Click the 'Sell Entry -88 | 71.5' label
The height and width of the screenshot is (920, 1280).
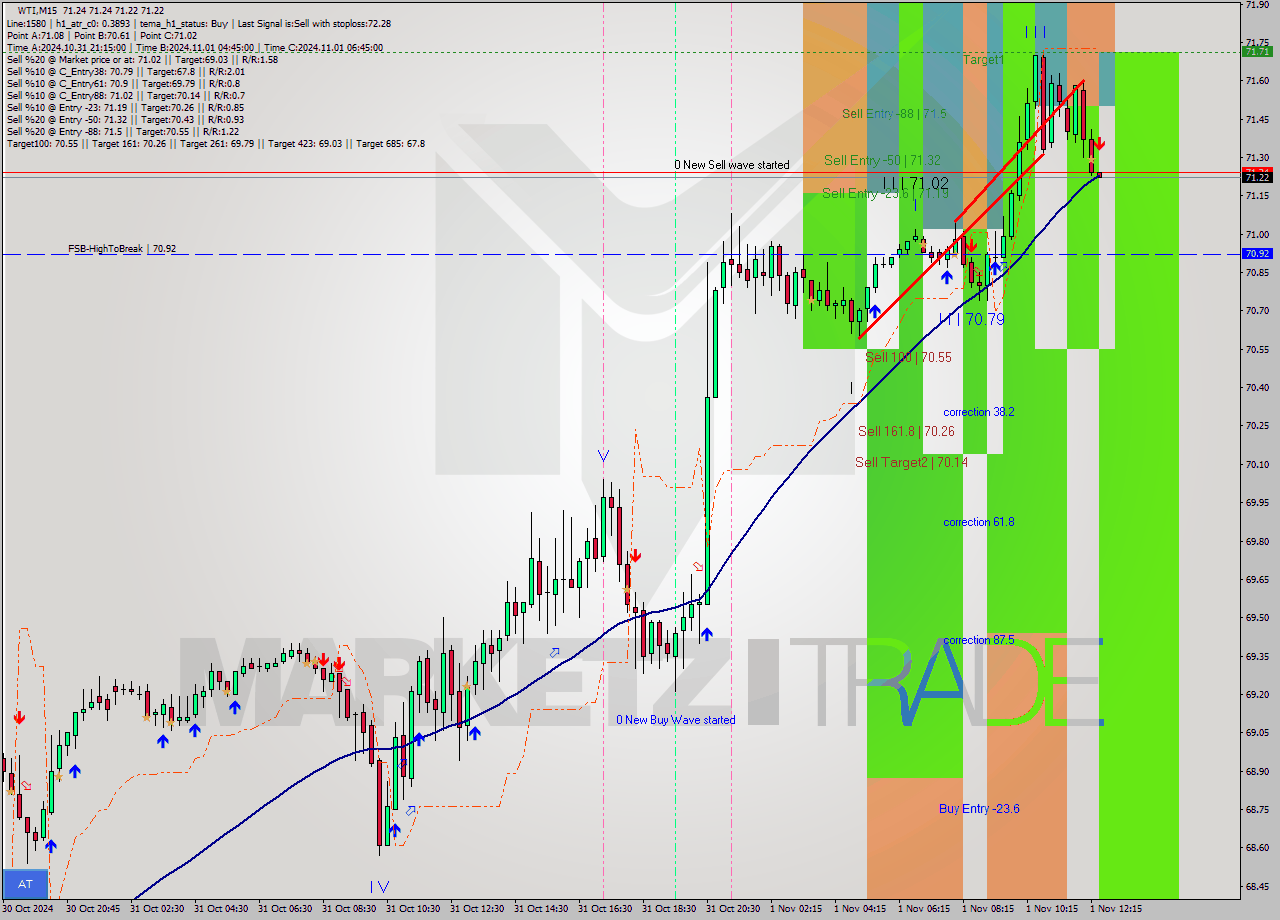894,114
